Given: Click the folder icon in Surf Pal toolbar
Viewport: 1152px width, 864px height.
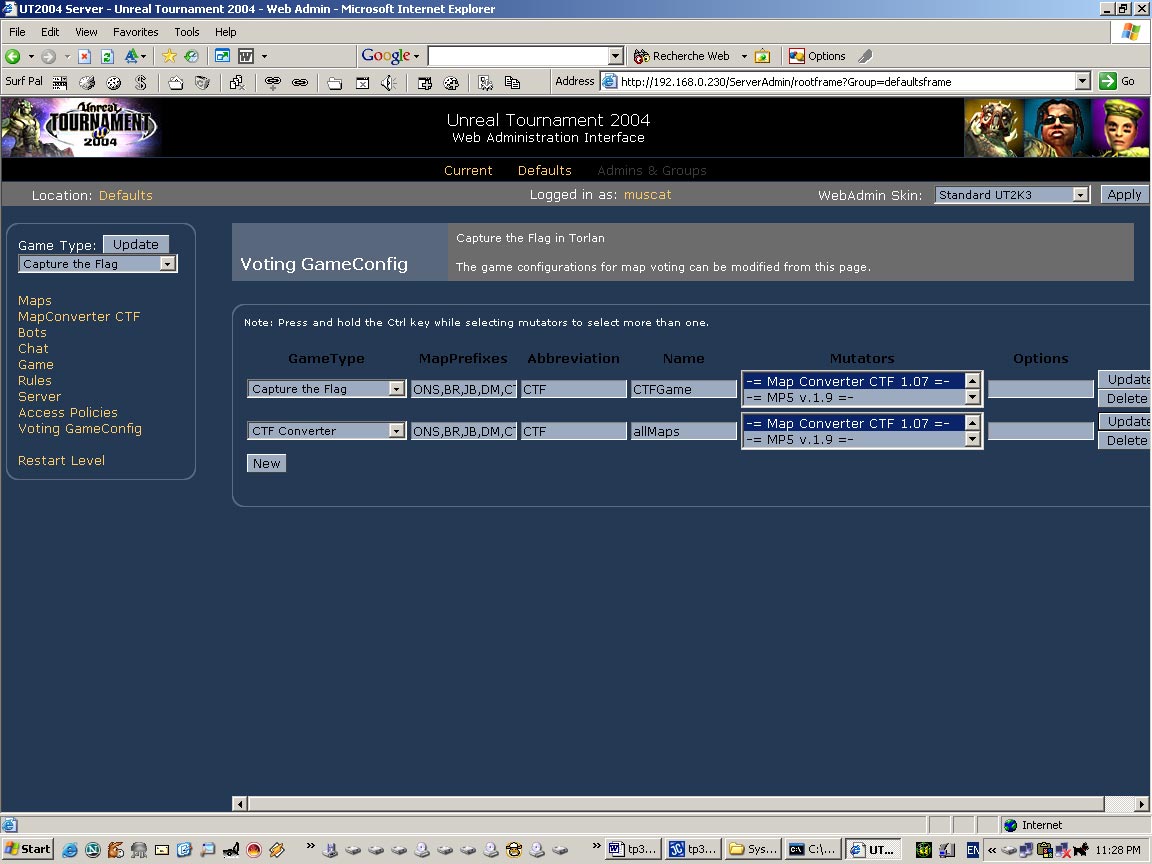Looking at the screenshot, I should click(x=334, y=82).
